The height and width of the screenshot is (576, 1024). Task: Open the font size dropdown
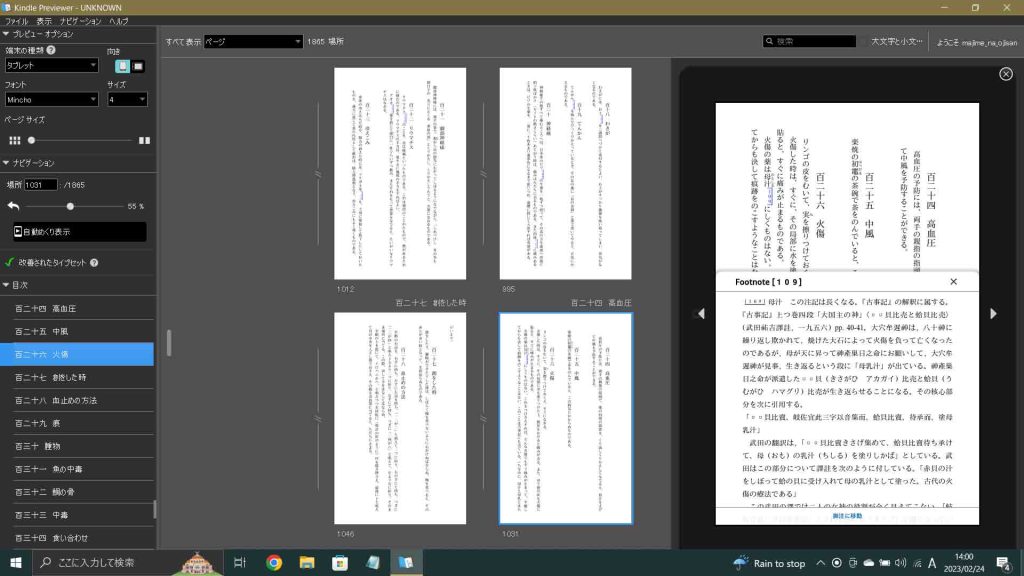pyautogui.click(x=127, y=99)
